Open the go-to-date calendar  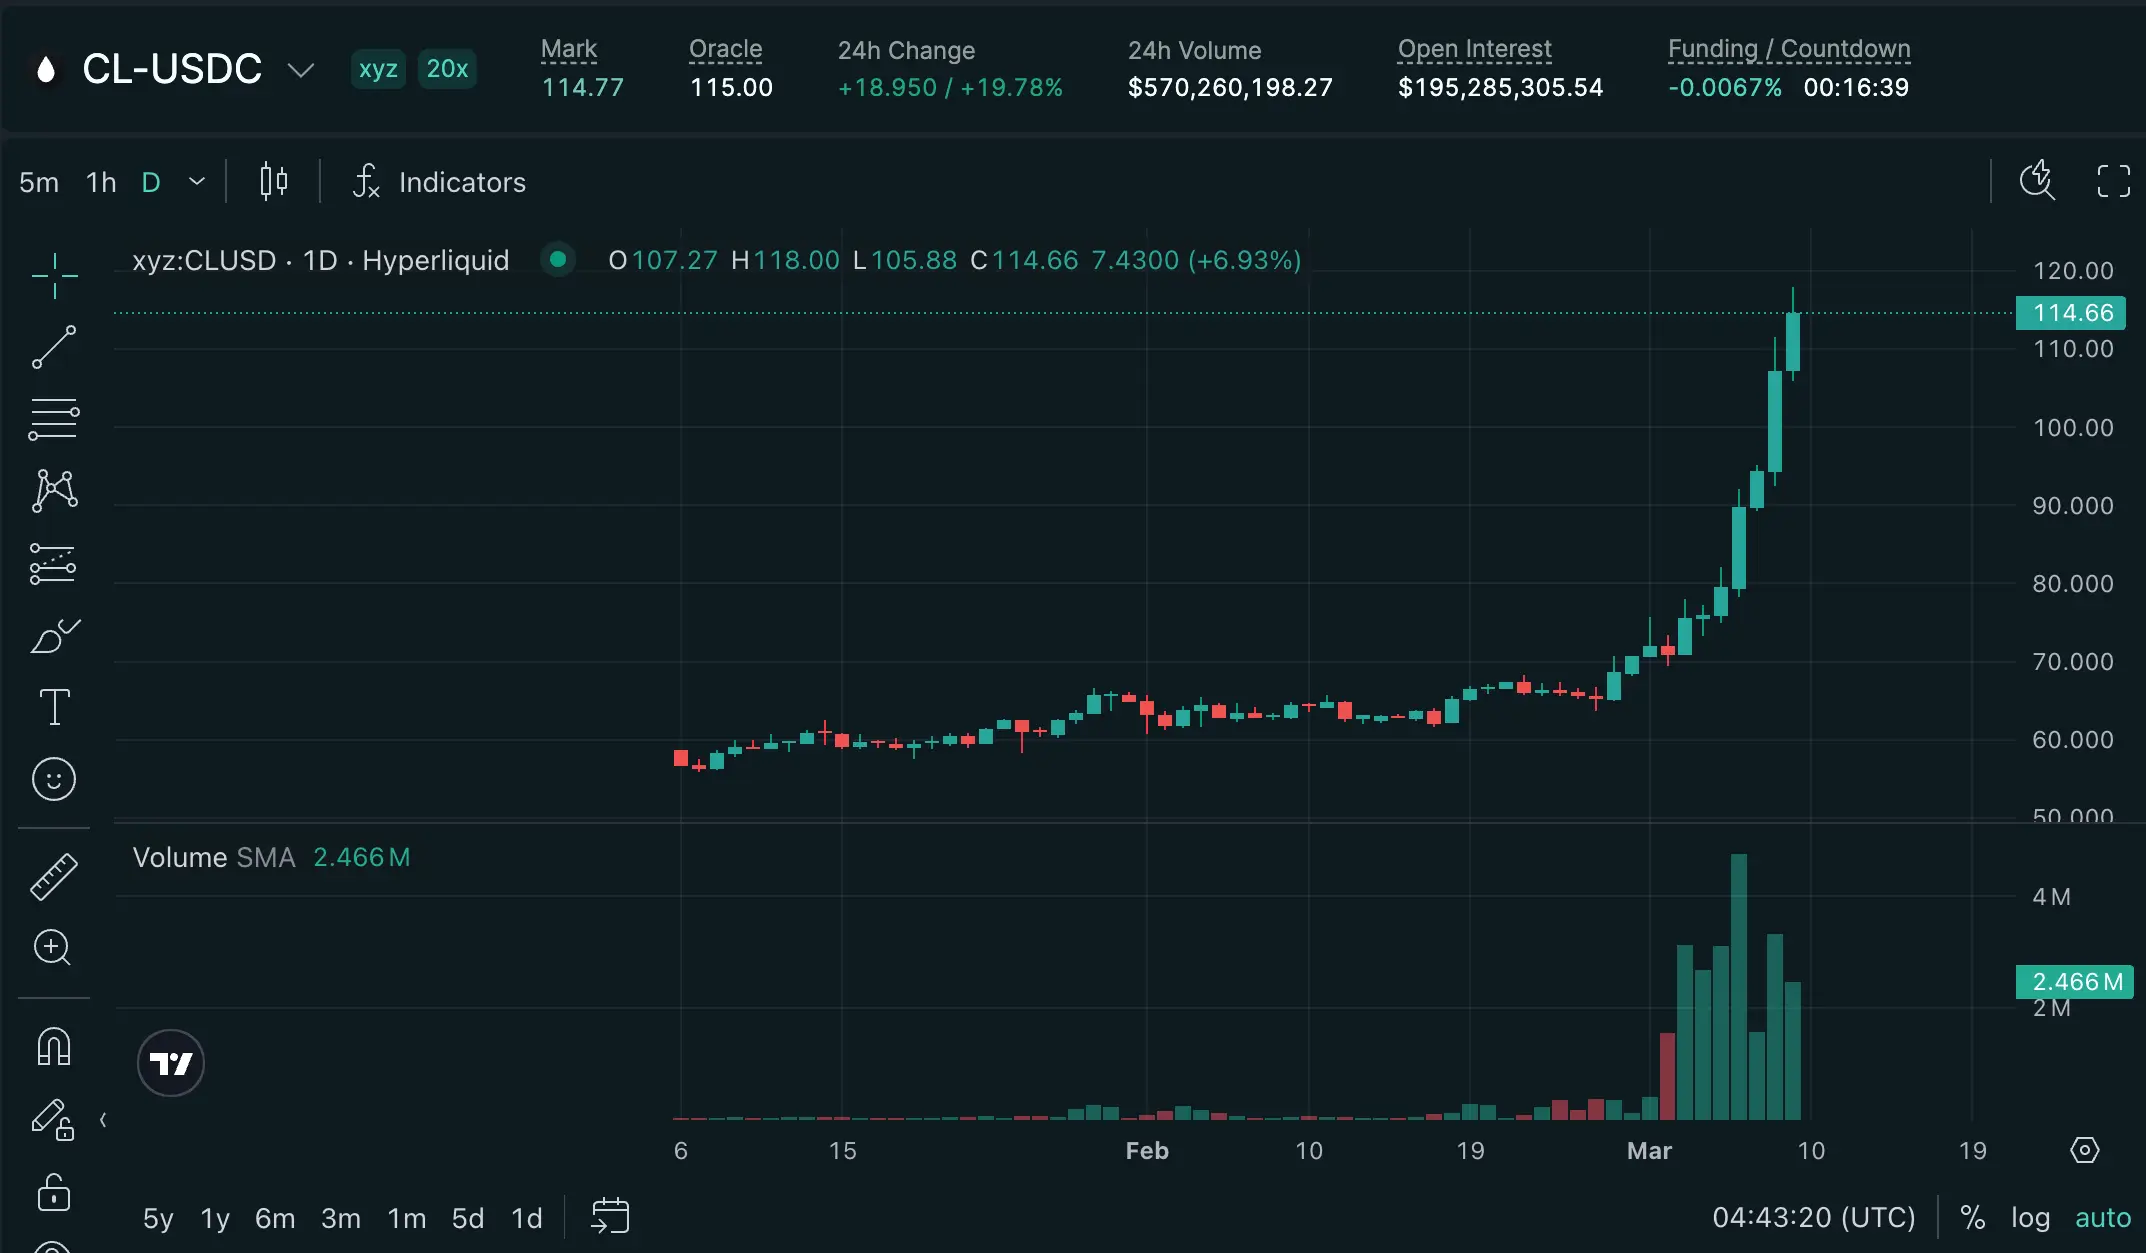click(610, 1216)
